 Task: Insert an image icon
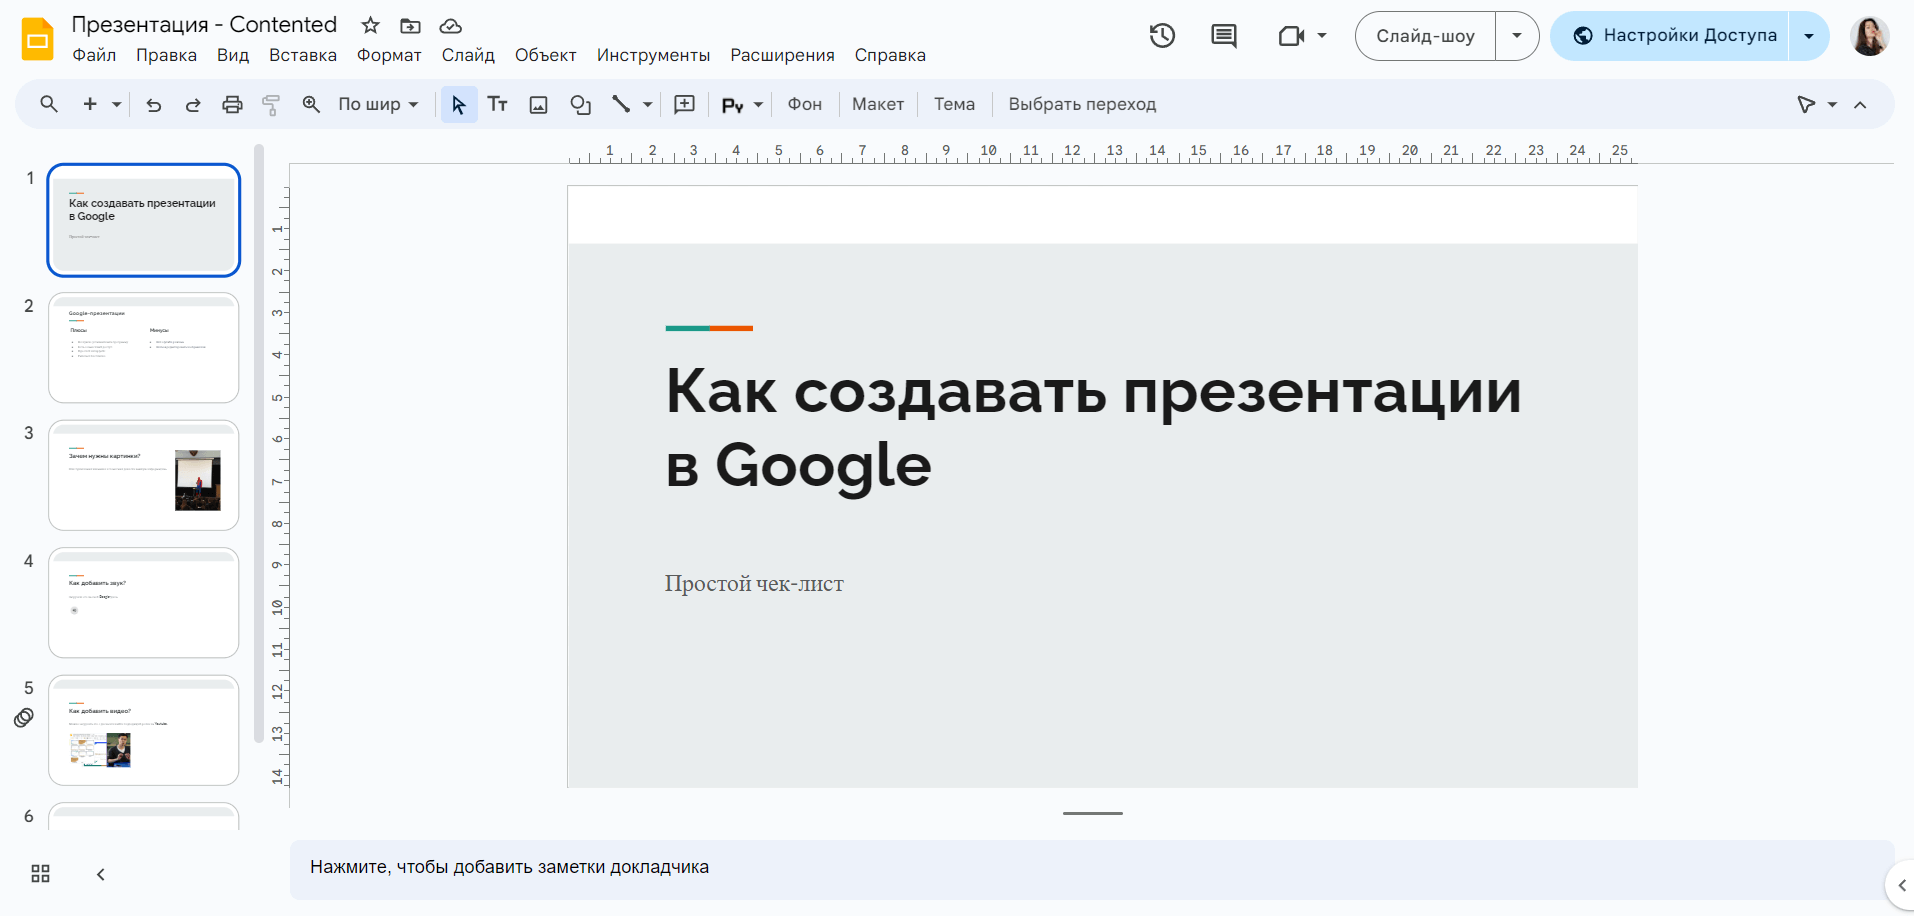tap(538, 104)
